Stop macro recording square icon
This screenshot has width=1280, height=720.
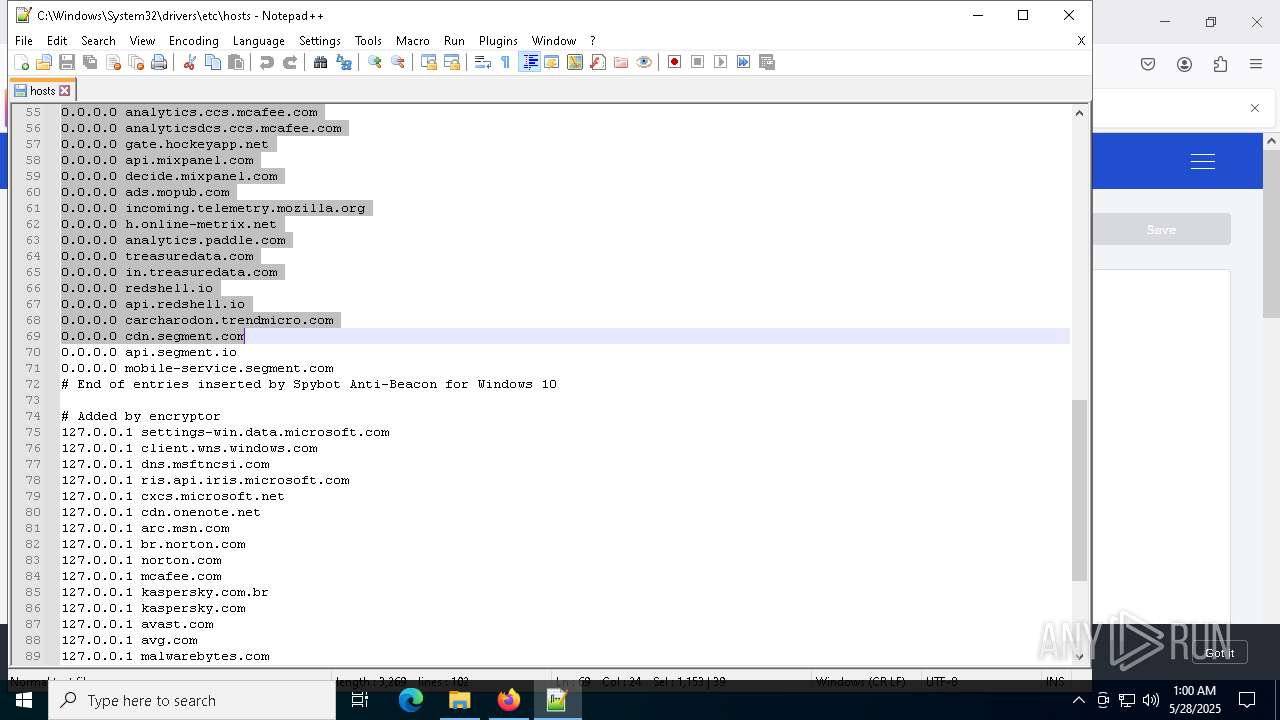(x=698, y=62)
